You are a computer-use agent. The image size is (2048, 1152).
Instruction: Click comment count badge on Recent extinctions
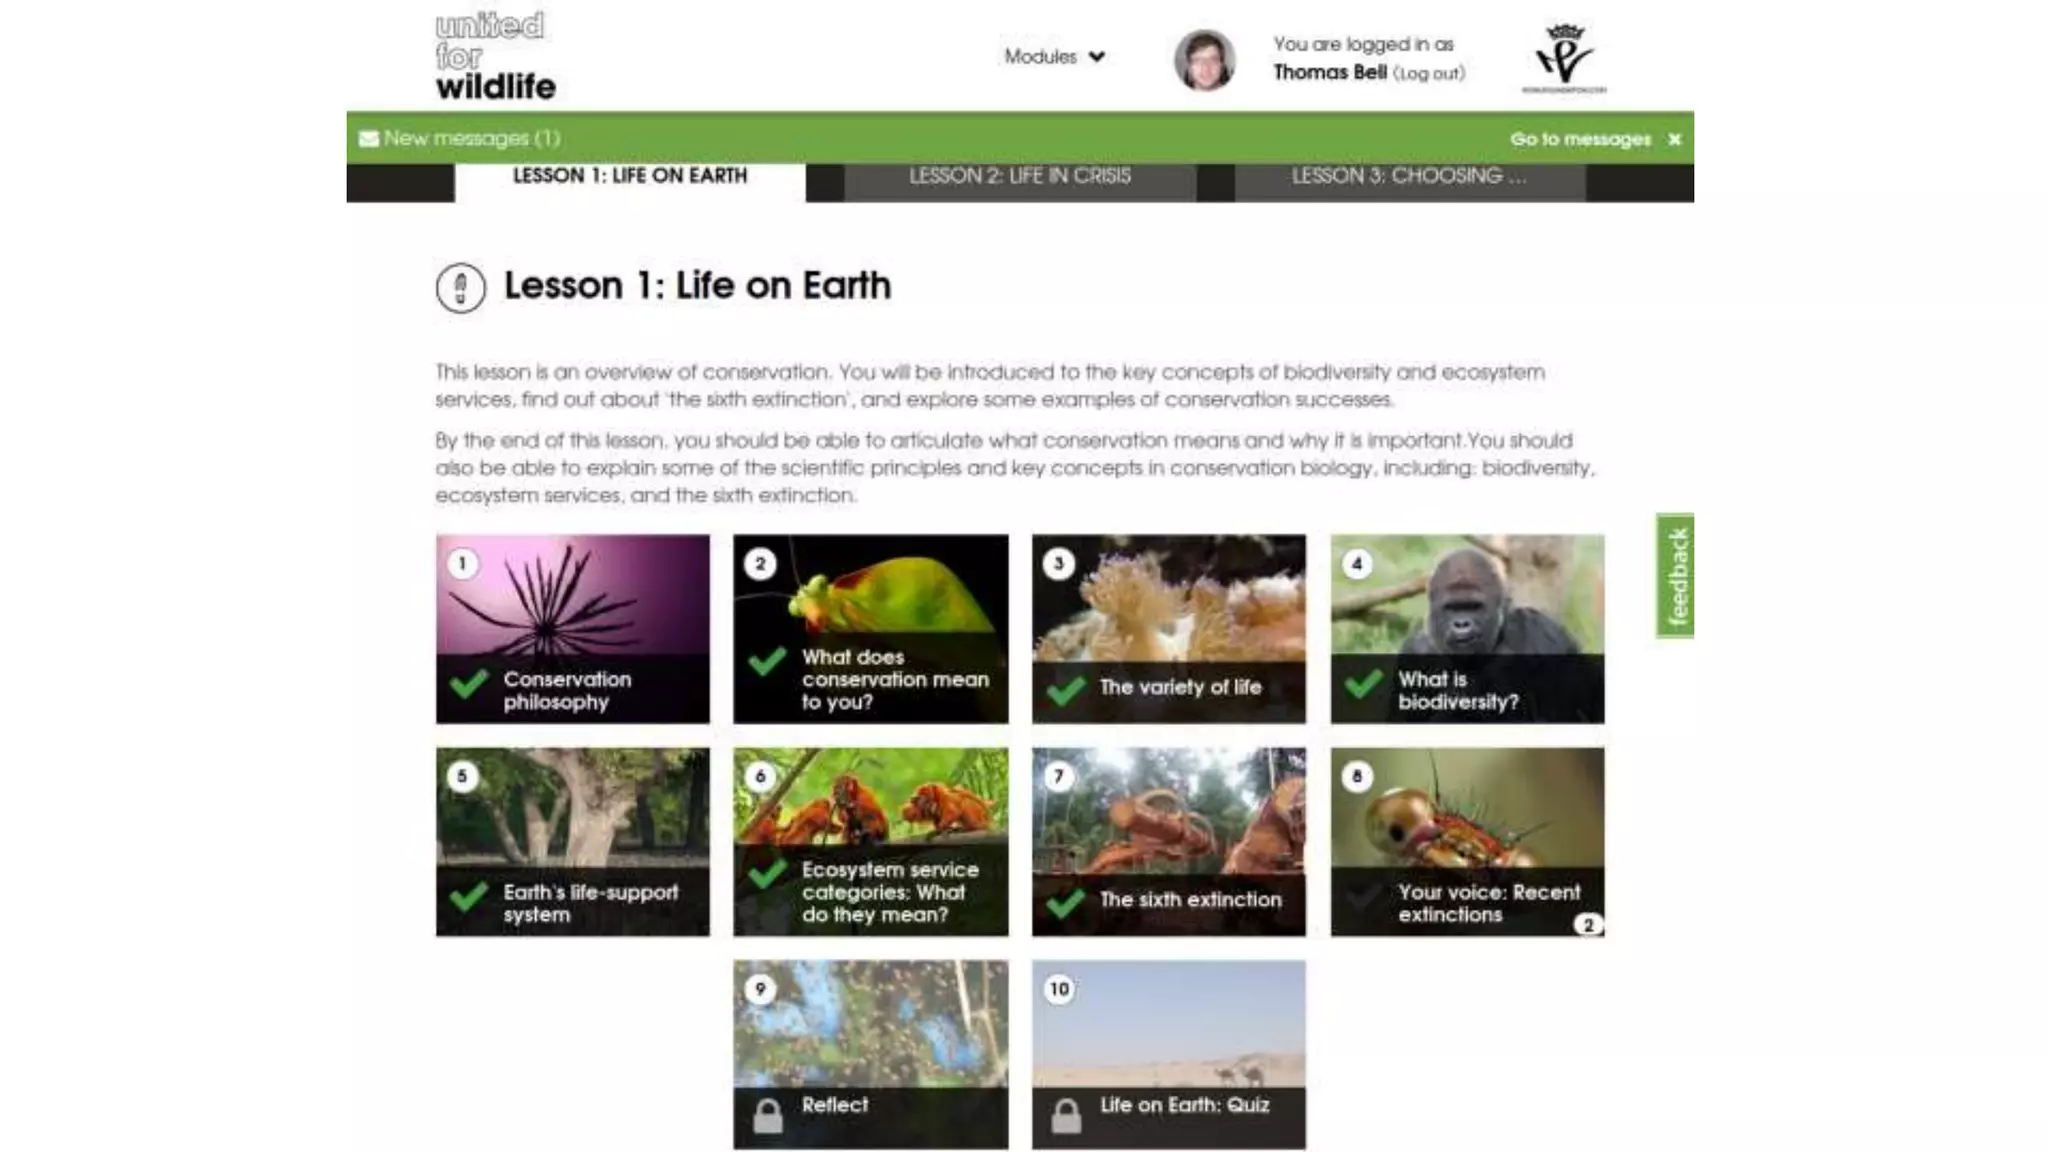click(x=1588, y=925)
